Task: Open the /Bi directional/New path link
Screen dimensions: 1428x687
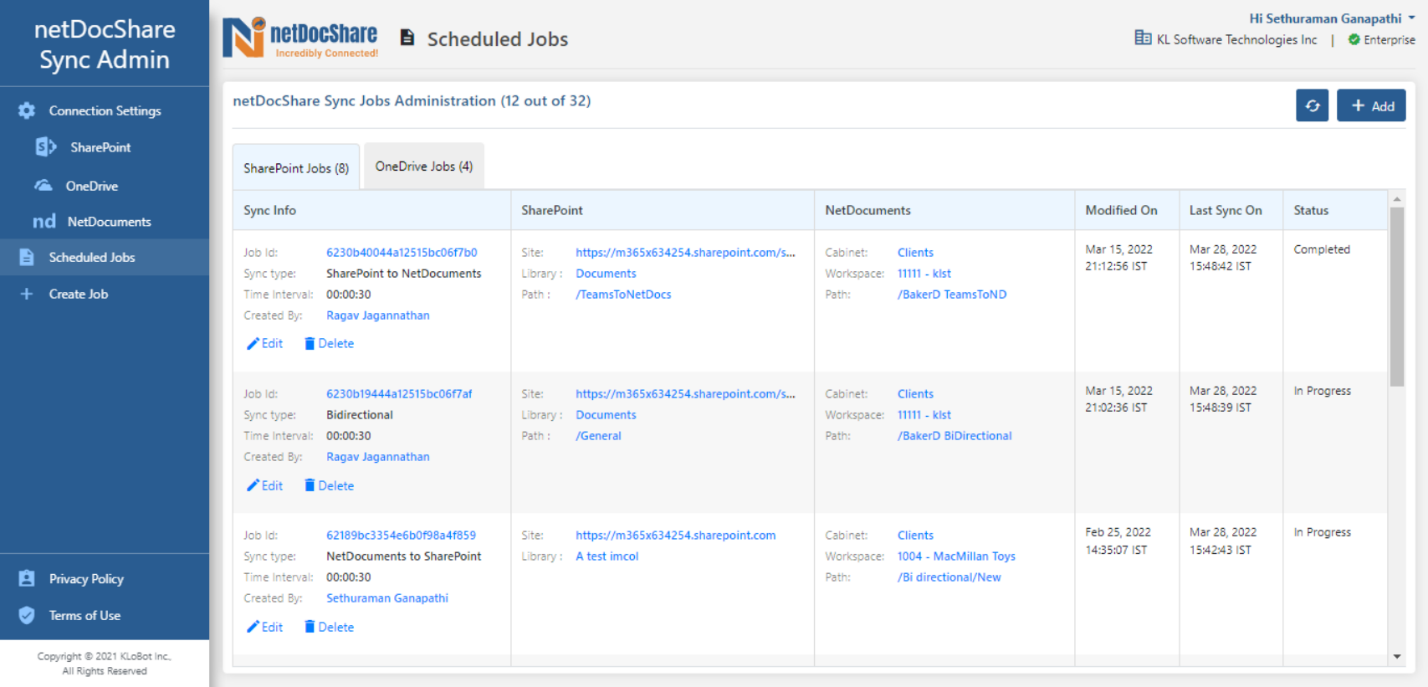Action: coord(949,577)
